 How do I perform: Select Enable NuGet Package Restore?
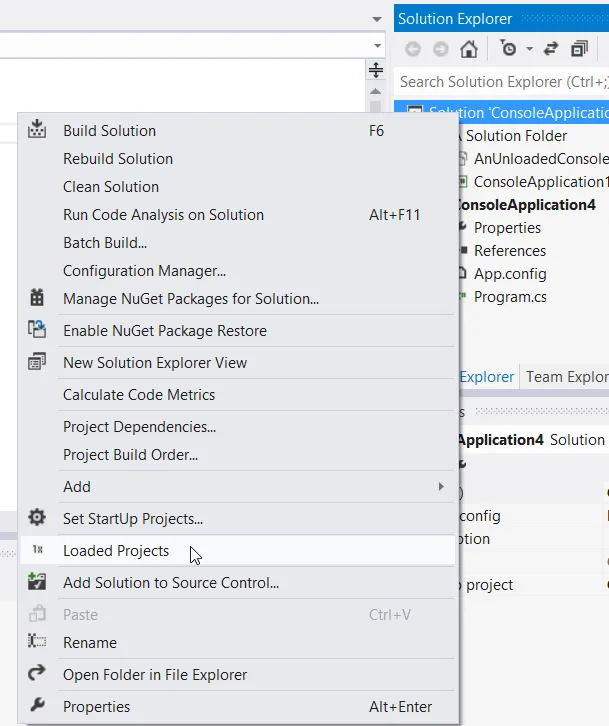pyautogui.click(x=238, y=331)
